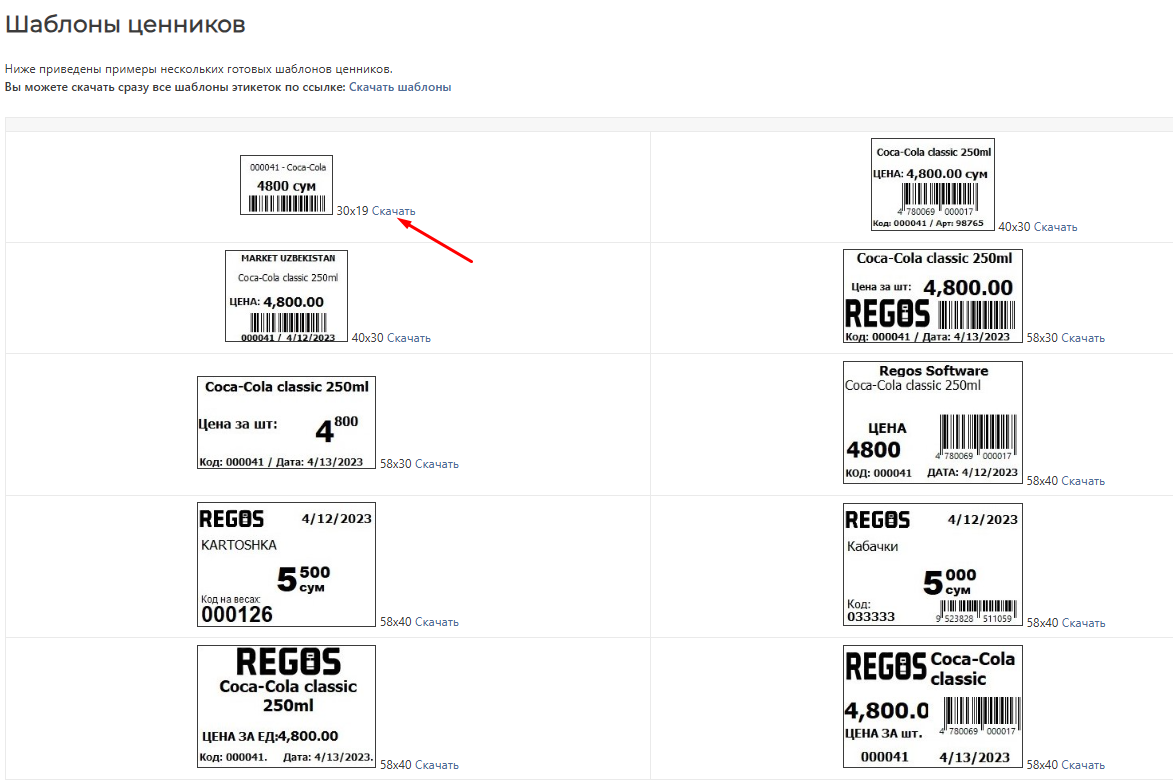This screenshot has width=1173, height=780.
Task: Click Скачать beside the Regos Software 58x40 label
Action: (x=1083, y=481)
